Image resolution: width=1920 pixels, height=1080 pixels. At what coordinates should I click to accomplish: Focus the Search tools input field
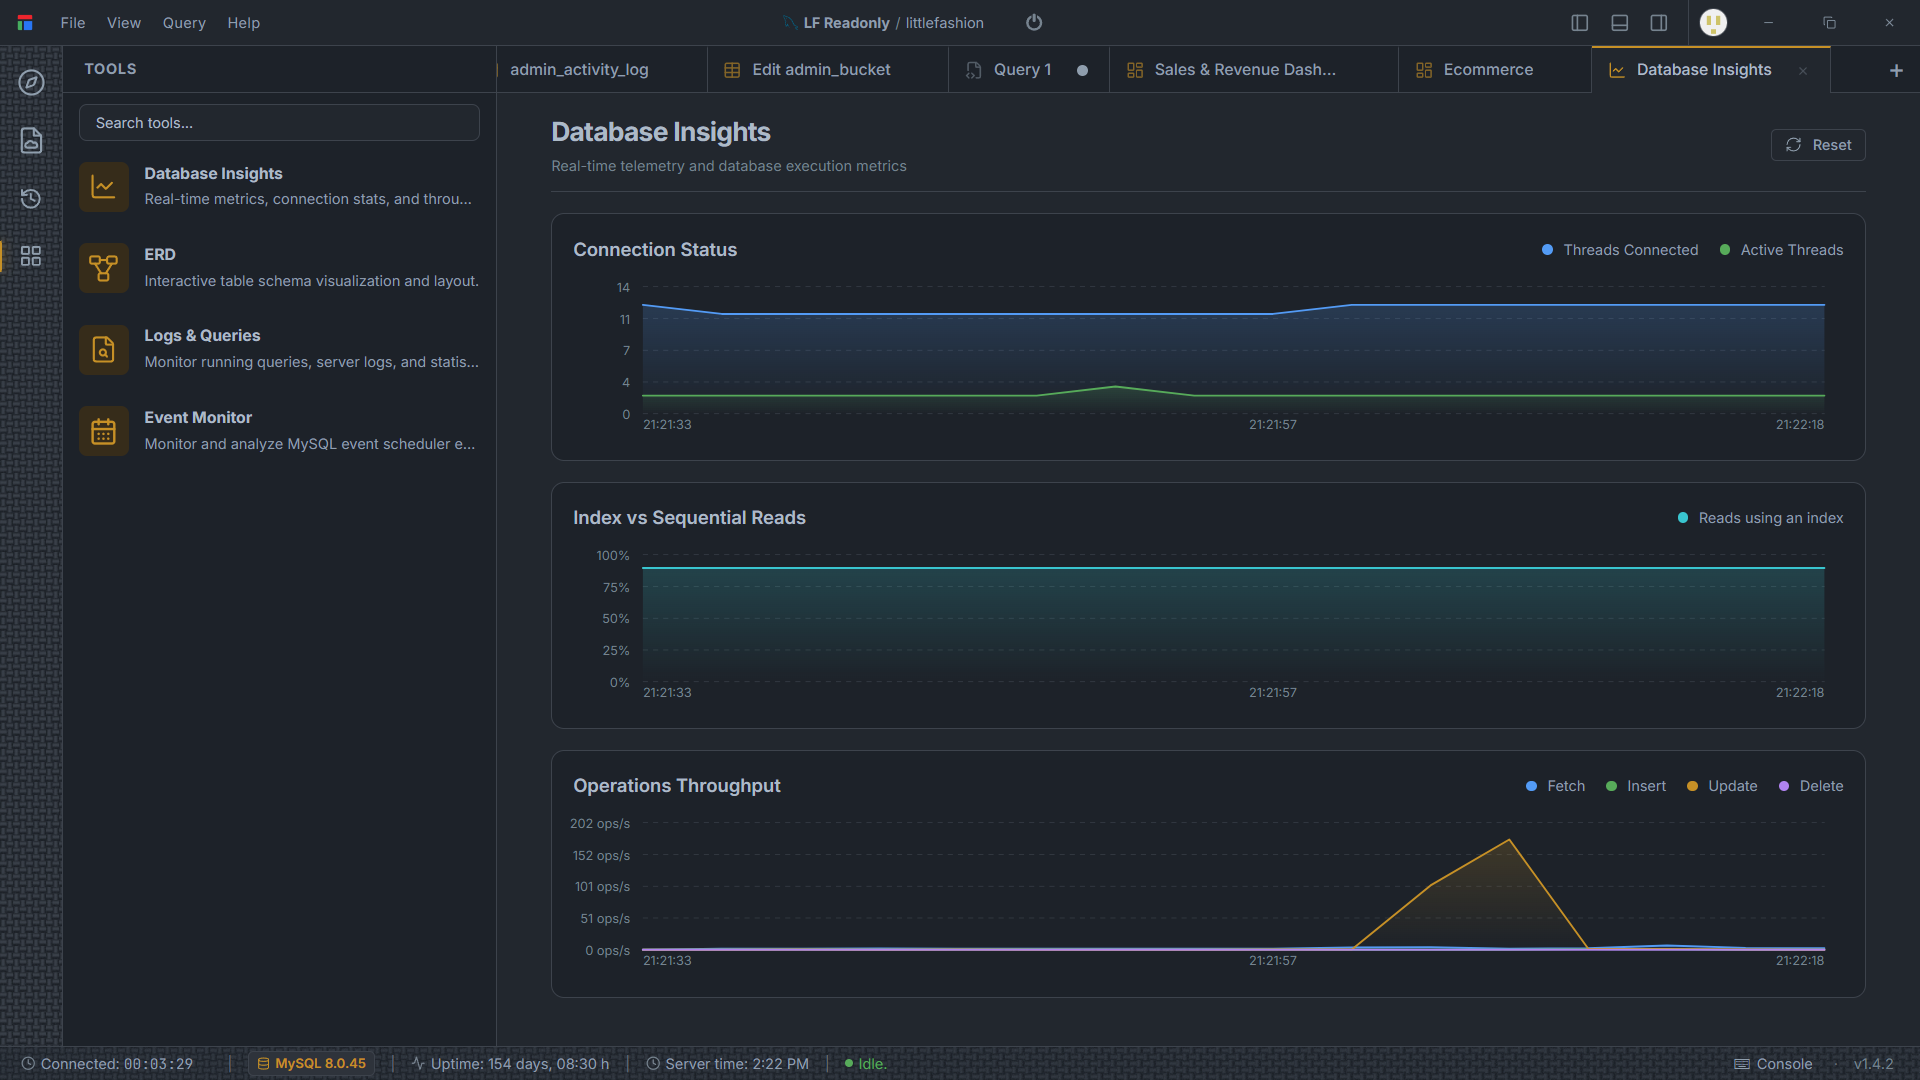tap(279, 123)
